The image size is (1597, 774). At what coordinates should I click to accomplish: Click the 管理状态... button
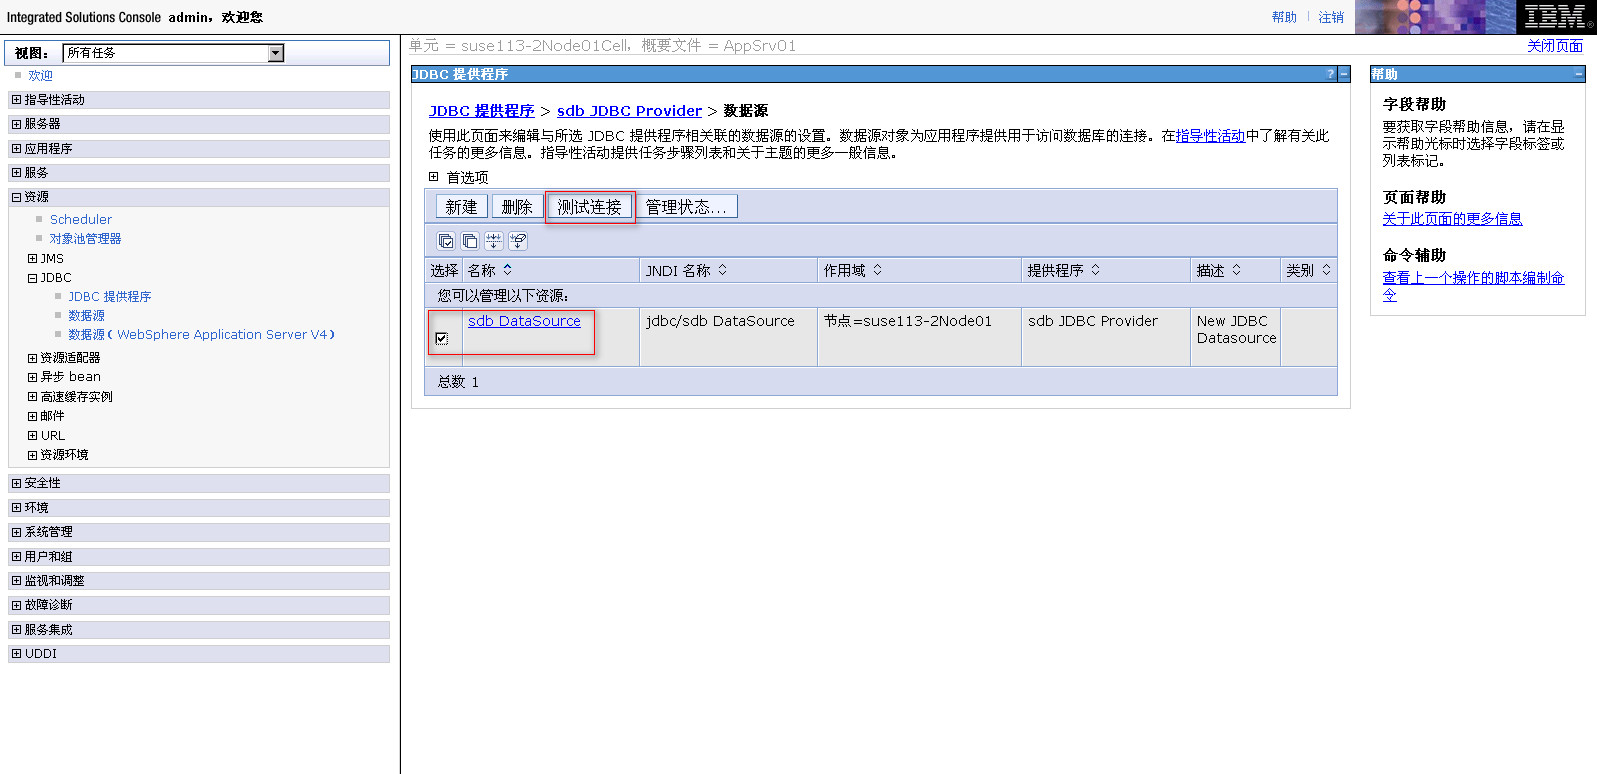pos(686,207)
